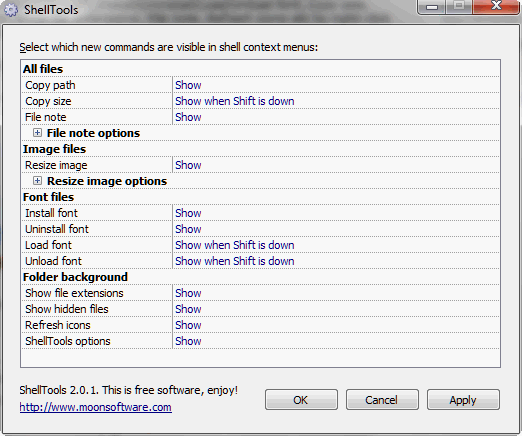This screenshot has height=436, width=522.
Task: Open the Copy path visibility dropdown
Action: (x=336, y=85)
